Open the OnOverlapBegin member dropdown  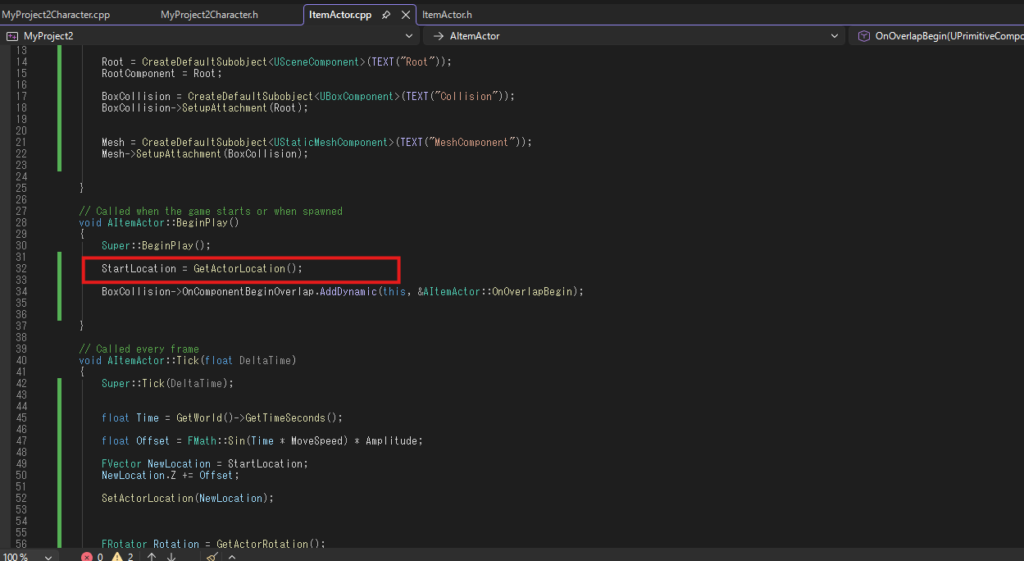[x=945, y=36]
